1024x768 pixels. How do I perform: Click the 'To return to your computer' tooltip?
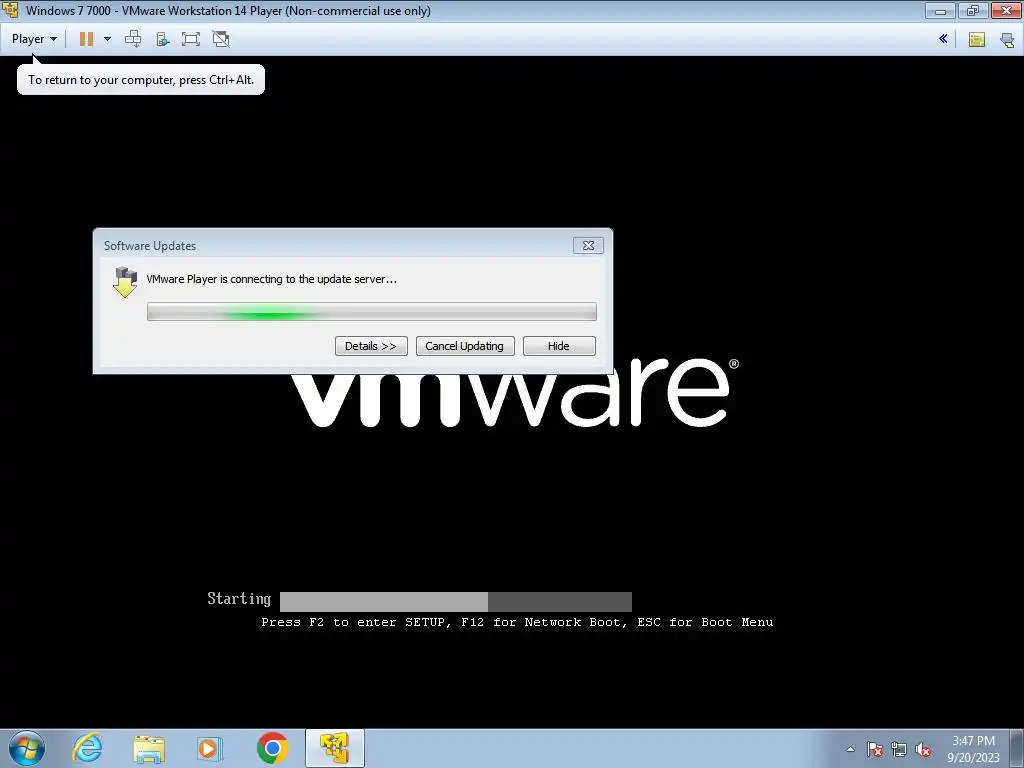click(x=141, y=80)
